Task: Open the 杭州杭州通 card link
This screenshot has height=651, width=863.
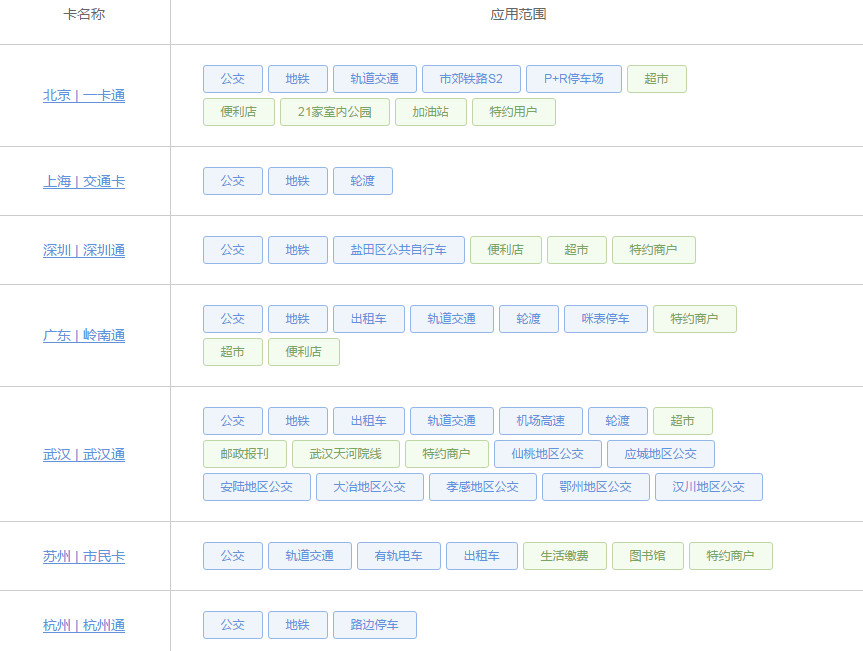Action: coord(84,625)
